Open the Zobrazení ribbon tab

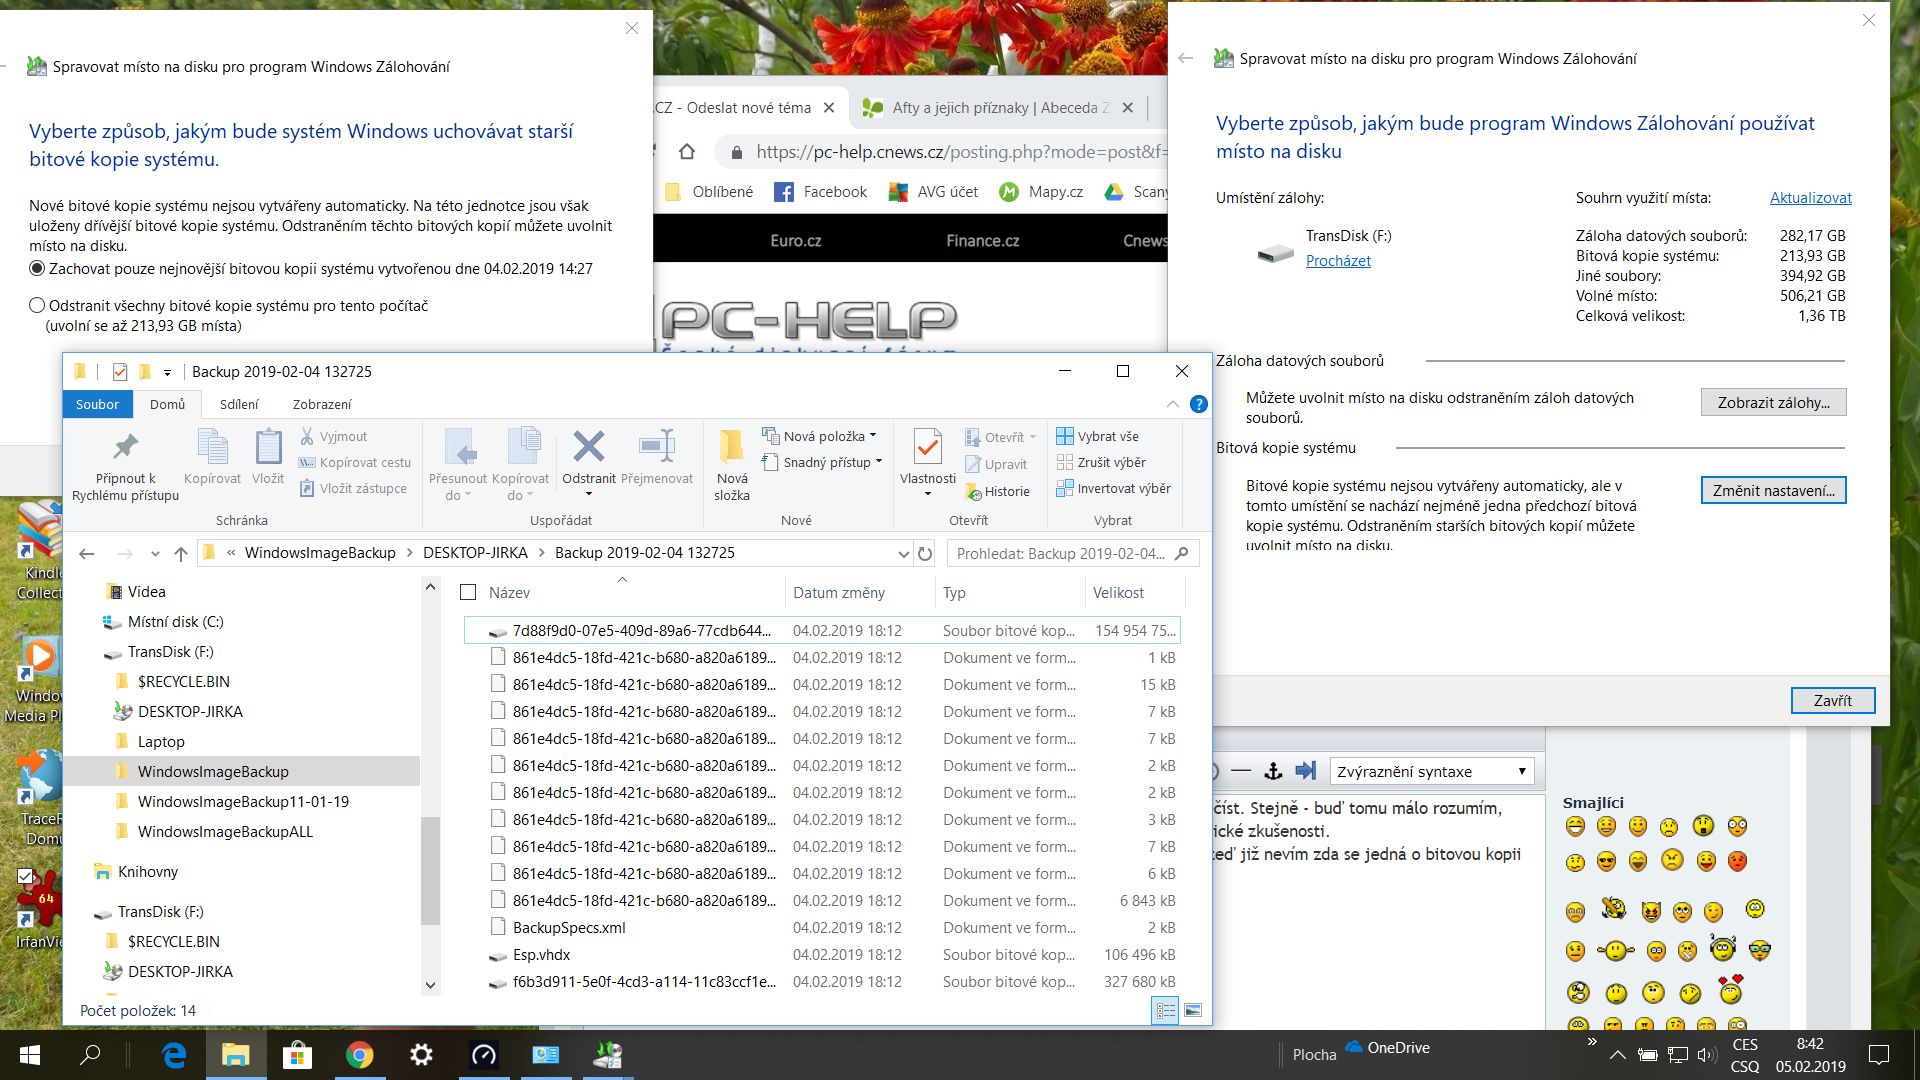[x=321, y=404]
